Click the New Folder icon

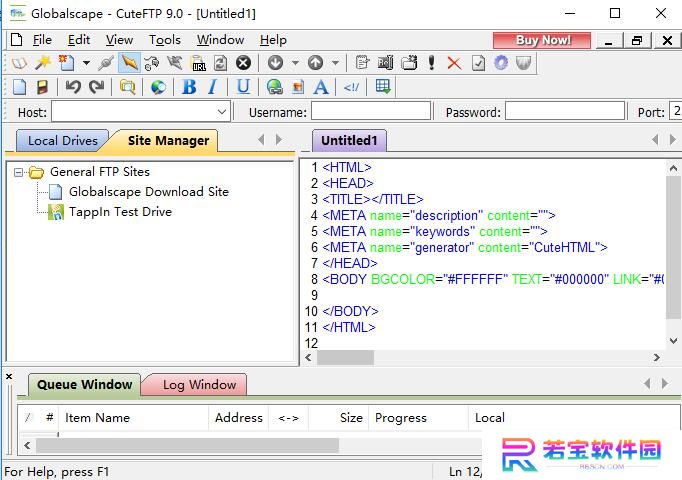pos(409,63)
